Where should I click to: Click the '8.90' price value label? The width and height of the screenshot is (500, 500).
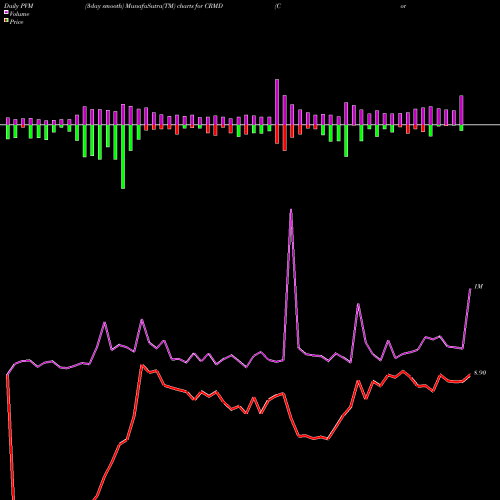pyautogui.click(x=480, y=373)
